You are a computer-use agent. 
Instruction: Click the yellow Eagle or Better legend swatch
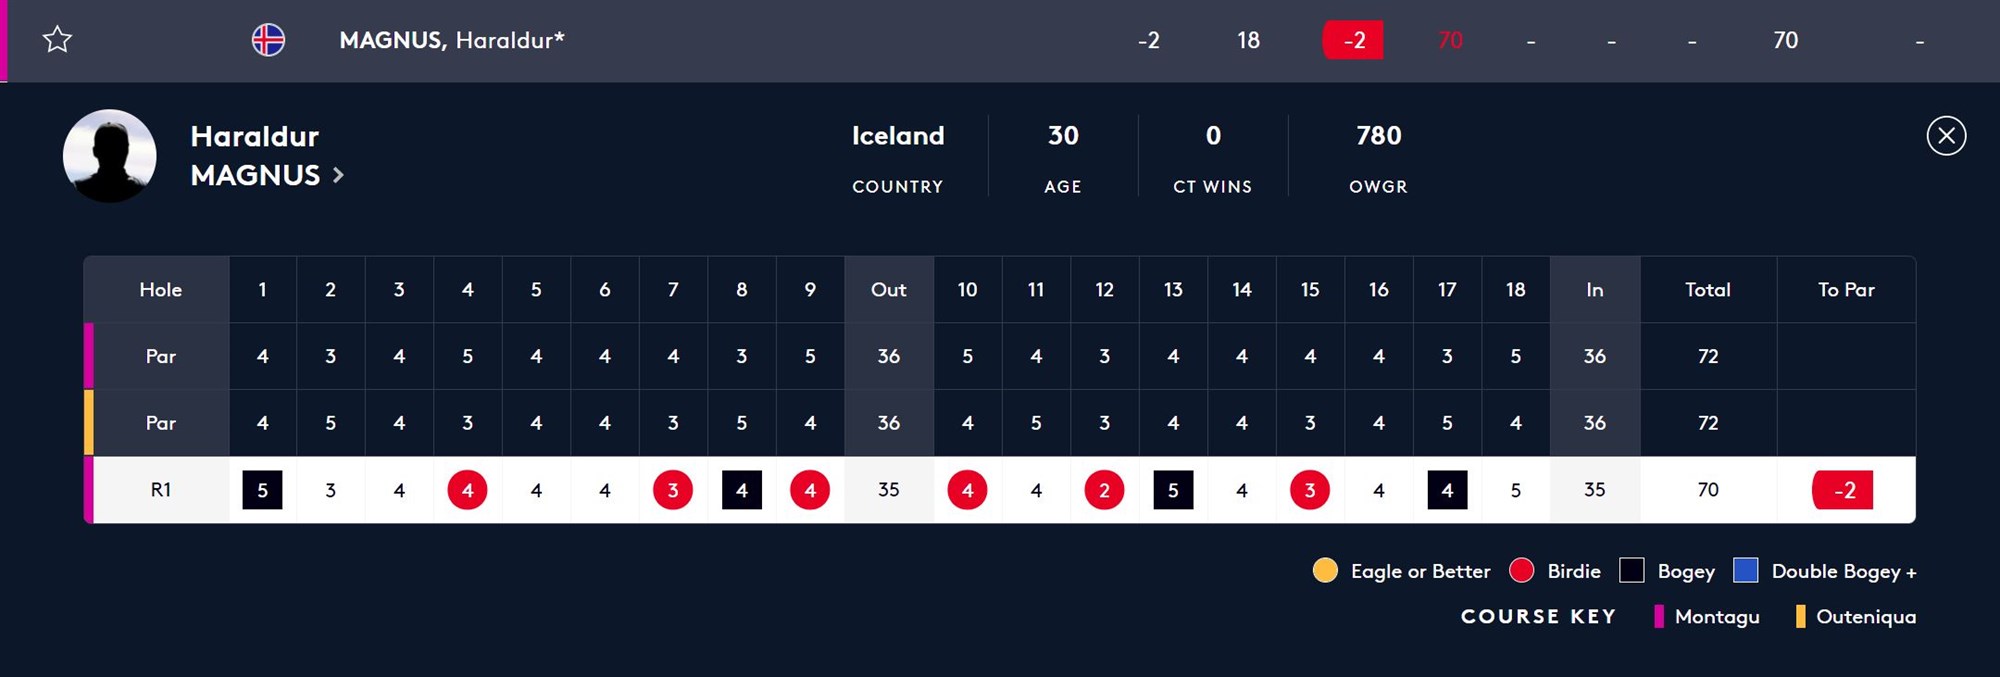coord(1325,571)
